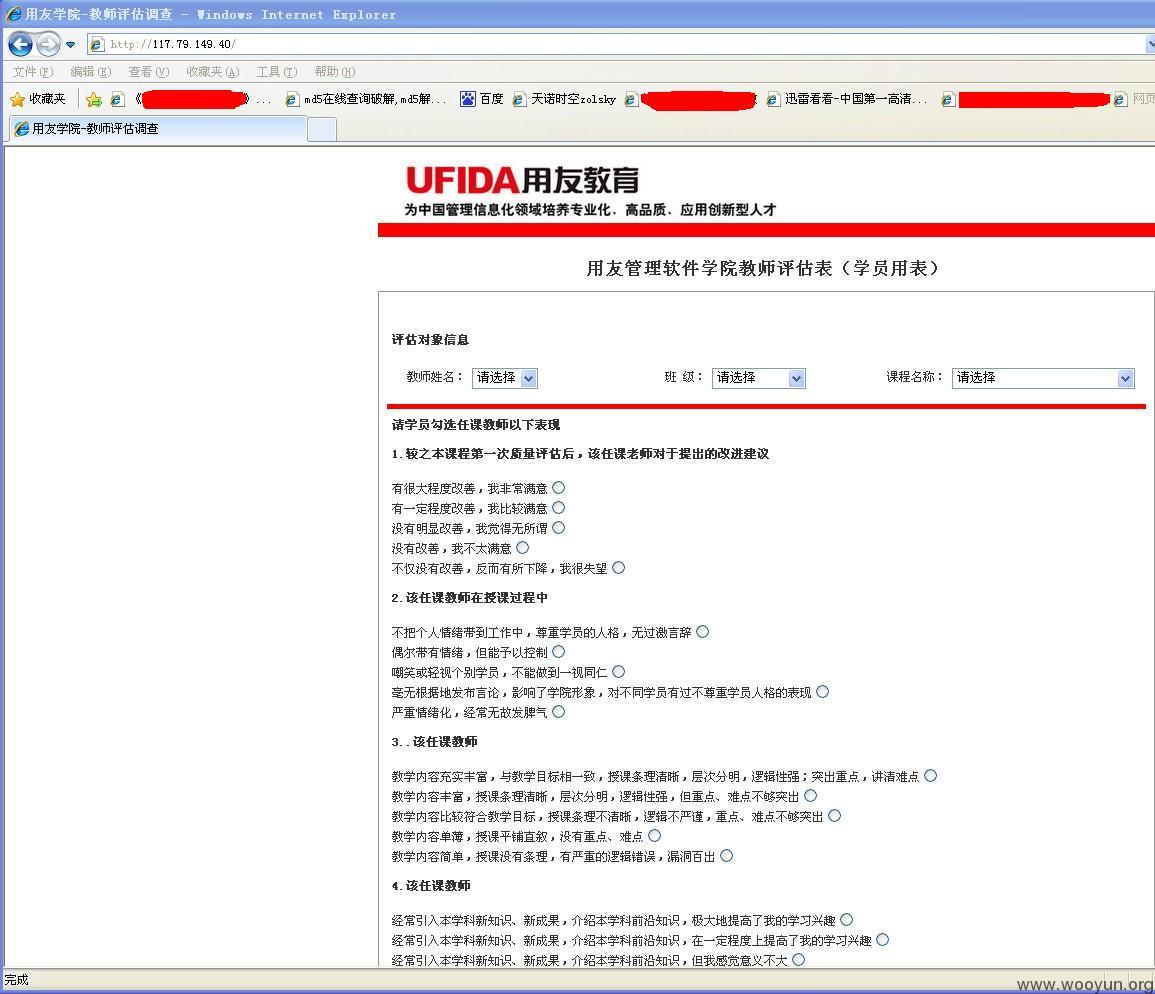Screen dimensions: 1155x994
Task: Click the IE icon in the title bar
Action: coord(13,13)
